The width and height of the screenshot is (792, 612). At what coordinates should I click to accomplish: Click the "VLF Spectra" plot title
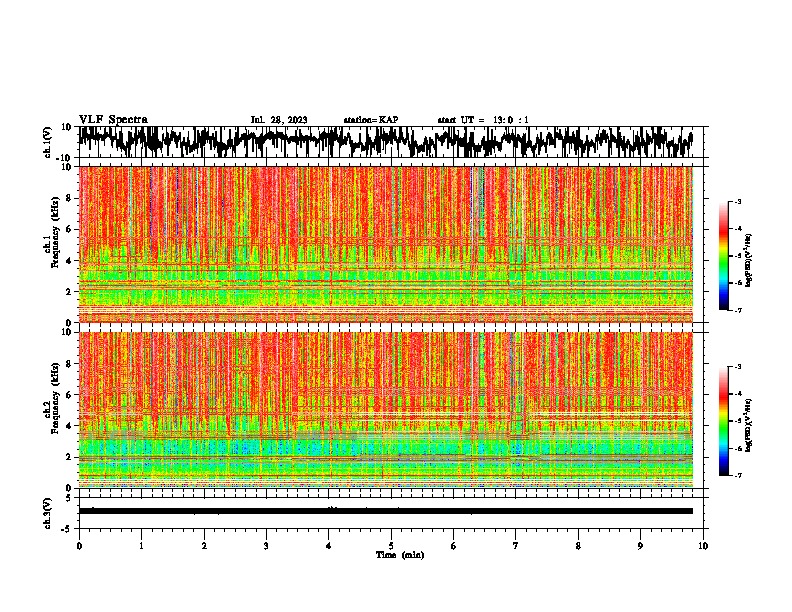click(113, 120)
